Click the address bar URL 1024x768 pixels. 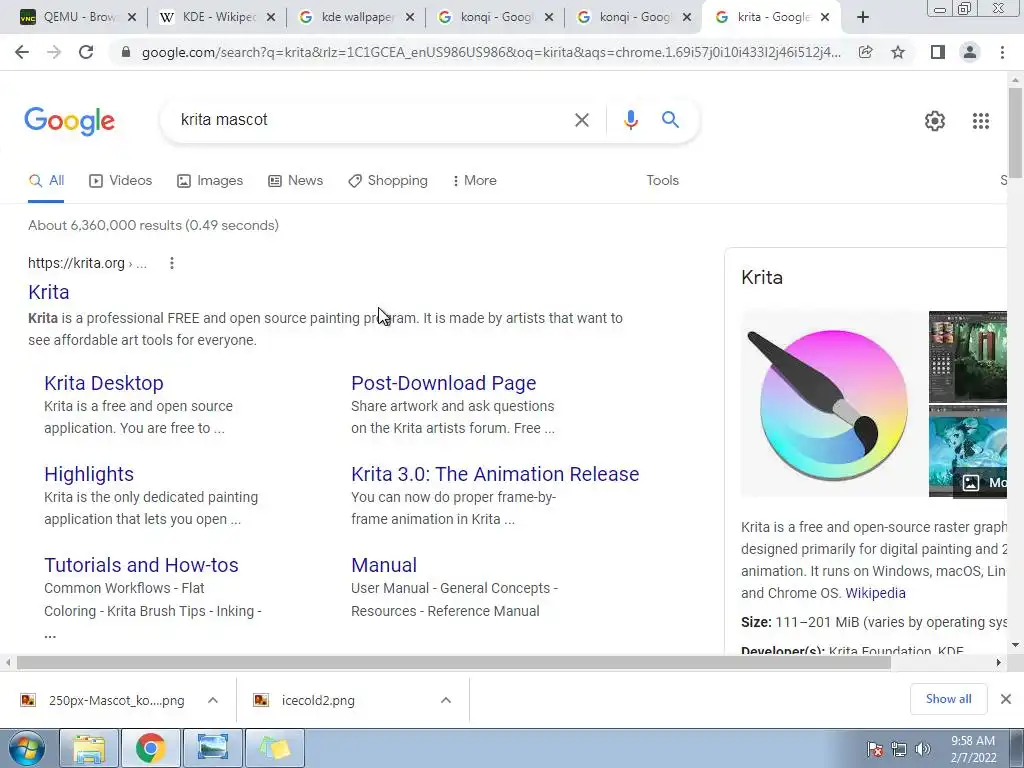[491, 52]
